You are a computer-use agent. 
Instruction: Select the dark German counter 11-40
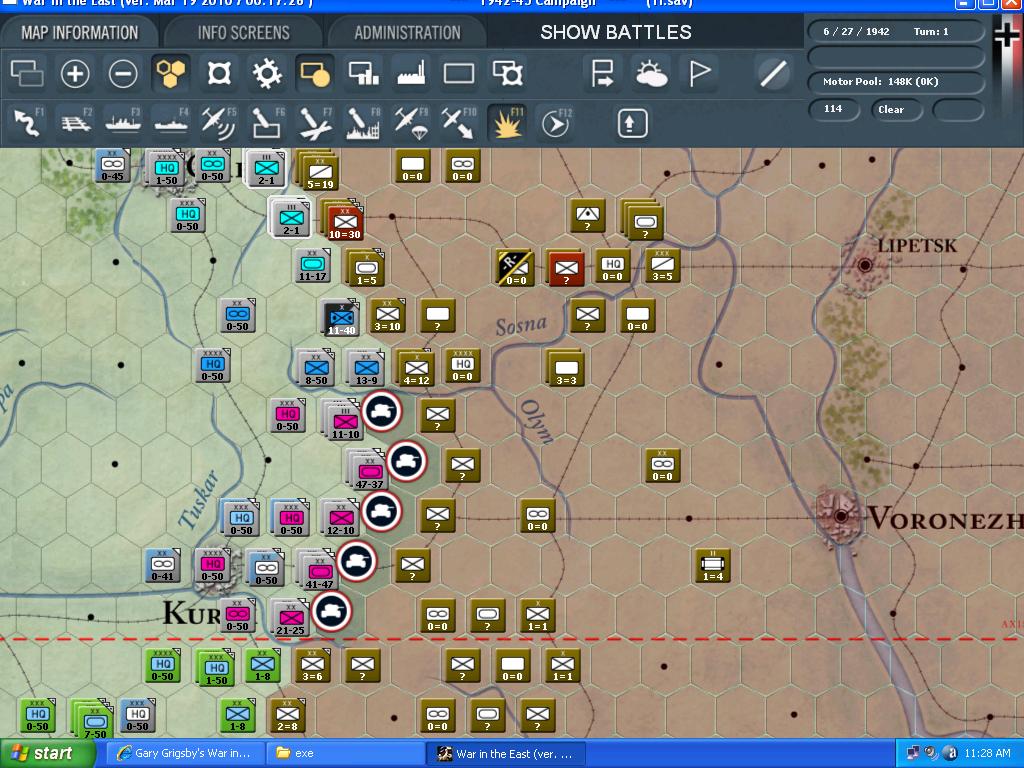pos(342,319)
